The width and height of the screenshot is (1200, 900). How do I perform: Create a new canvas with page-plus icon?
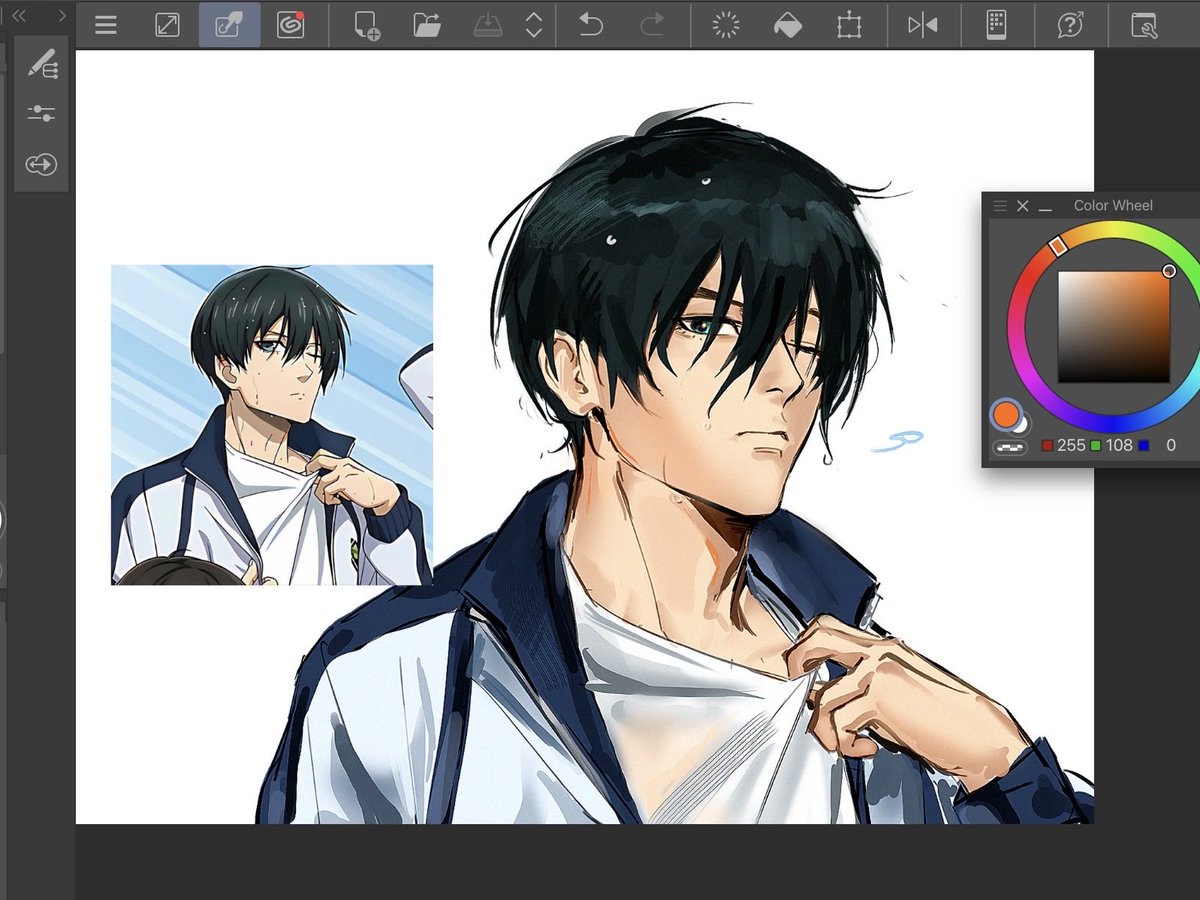(x=367, y=25)
